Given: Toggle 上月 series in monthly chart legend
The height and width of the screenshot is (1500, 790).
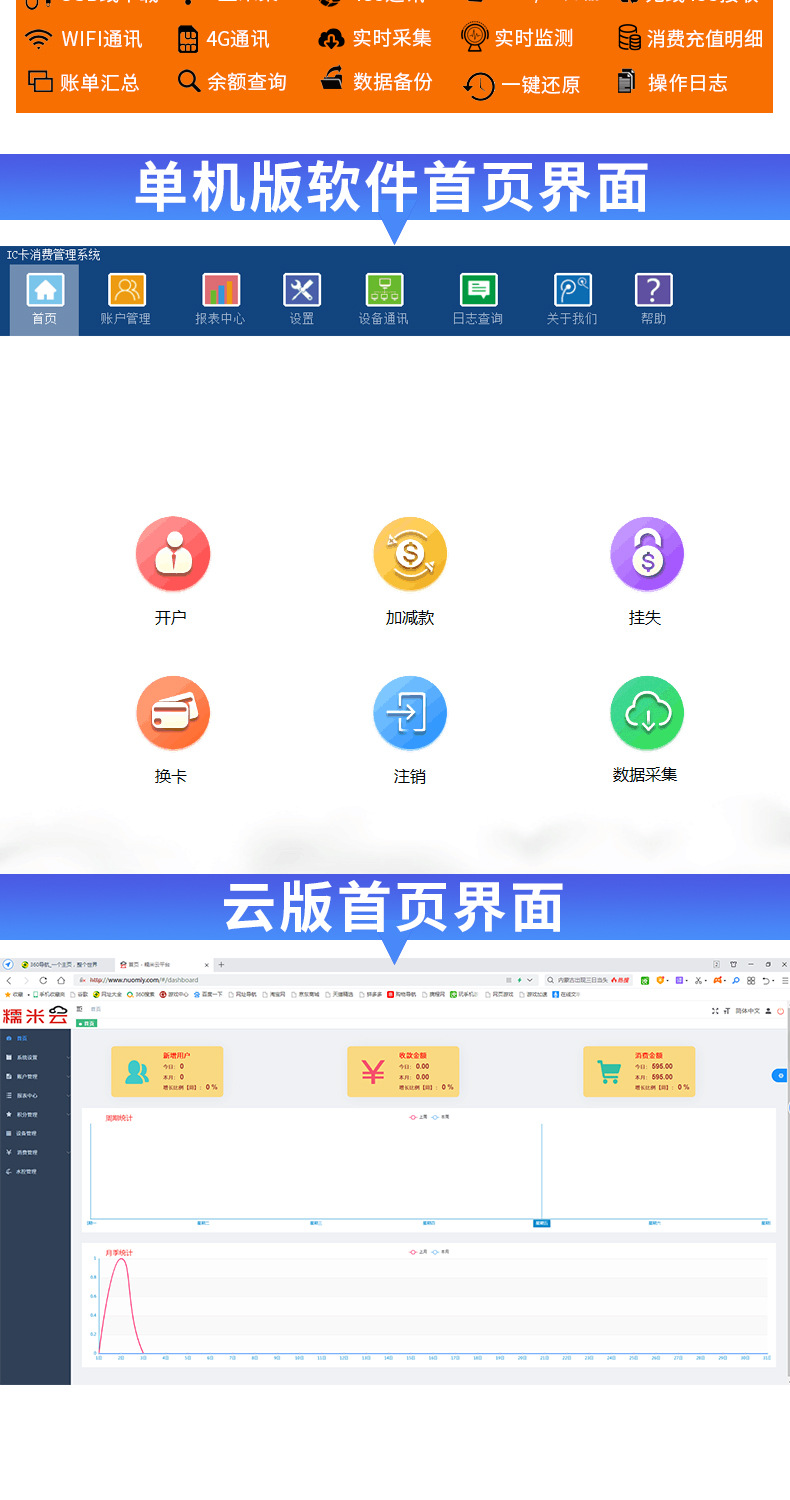Looking at the screenshot, I should coord(418,1251).
